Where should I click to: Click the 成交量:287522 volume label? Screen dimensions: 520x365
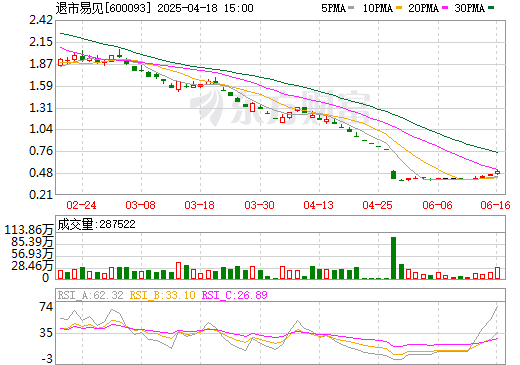[x=96, y=224]
